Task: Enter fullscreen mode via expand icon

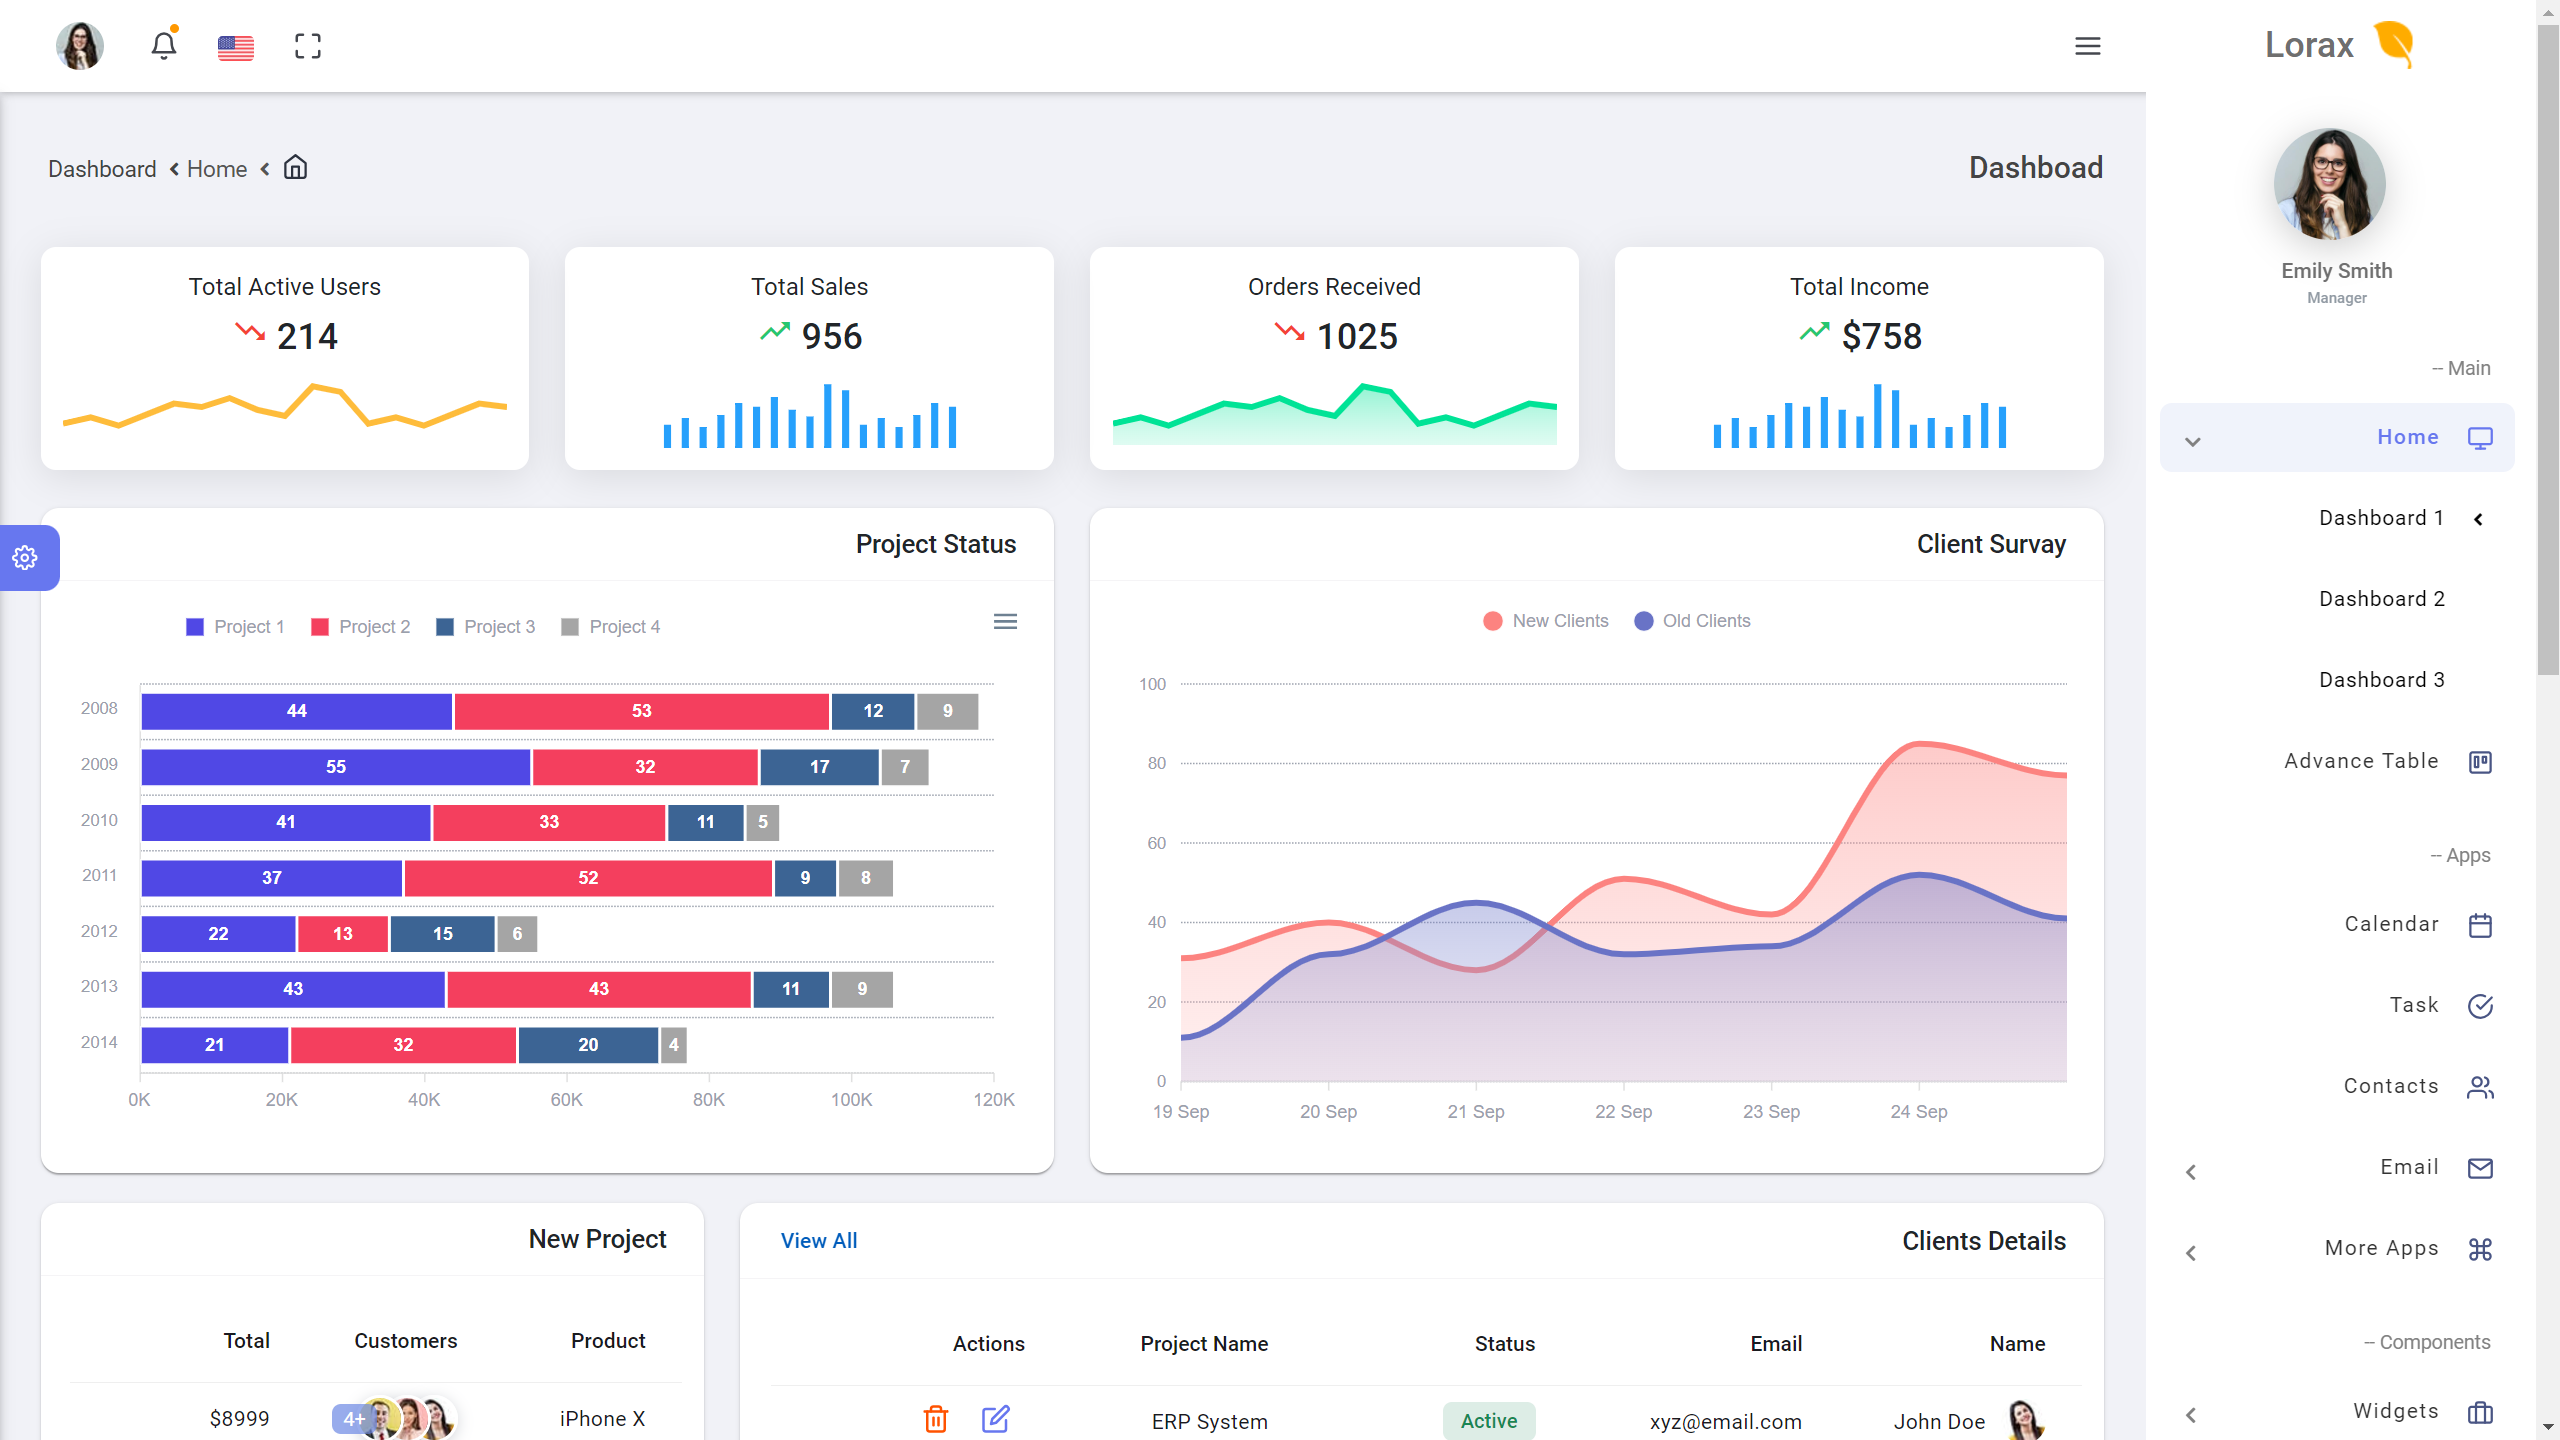Action: click(308, 45)
